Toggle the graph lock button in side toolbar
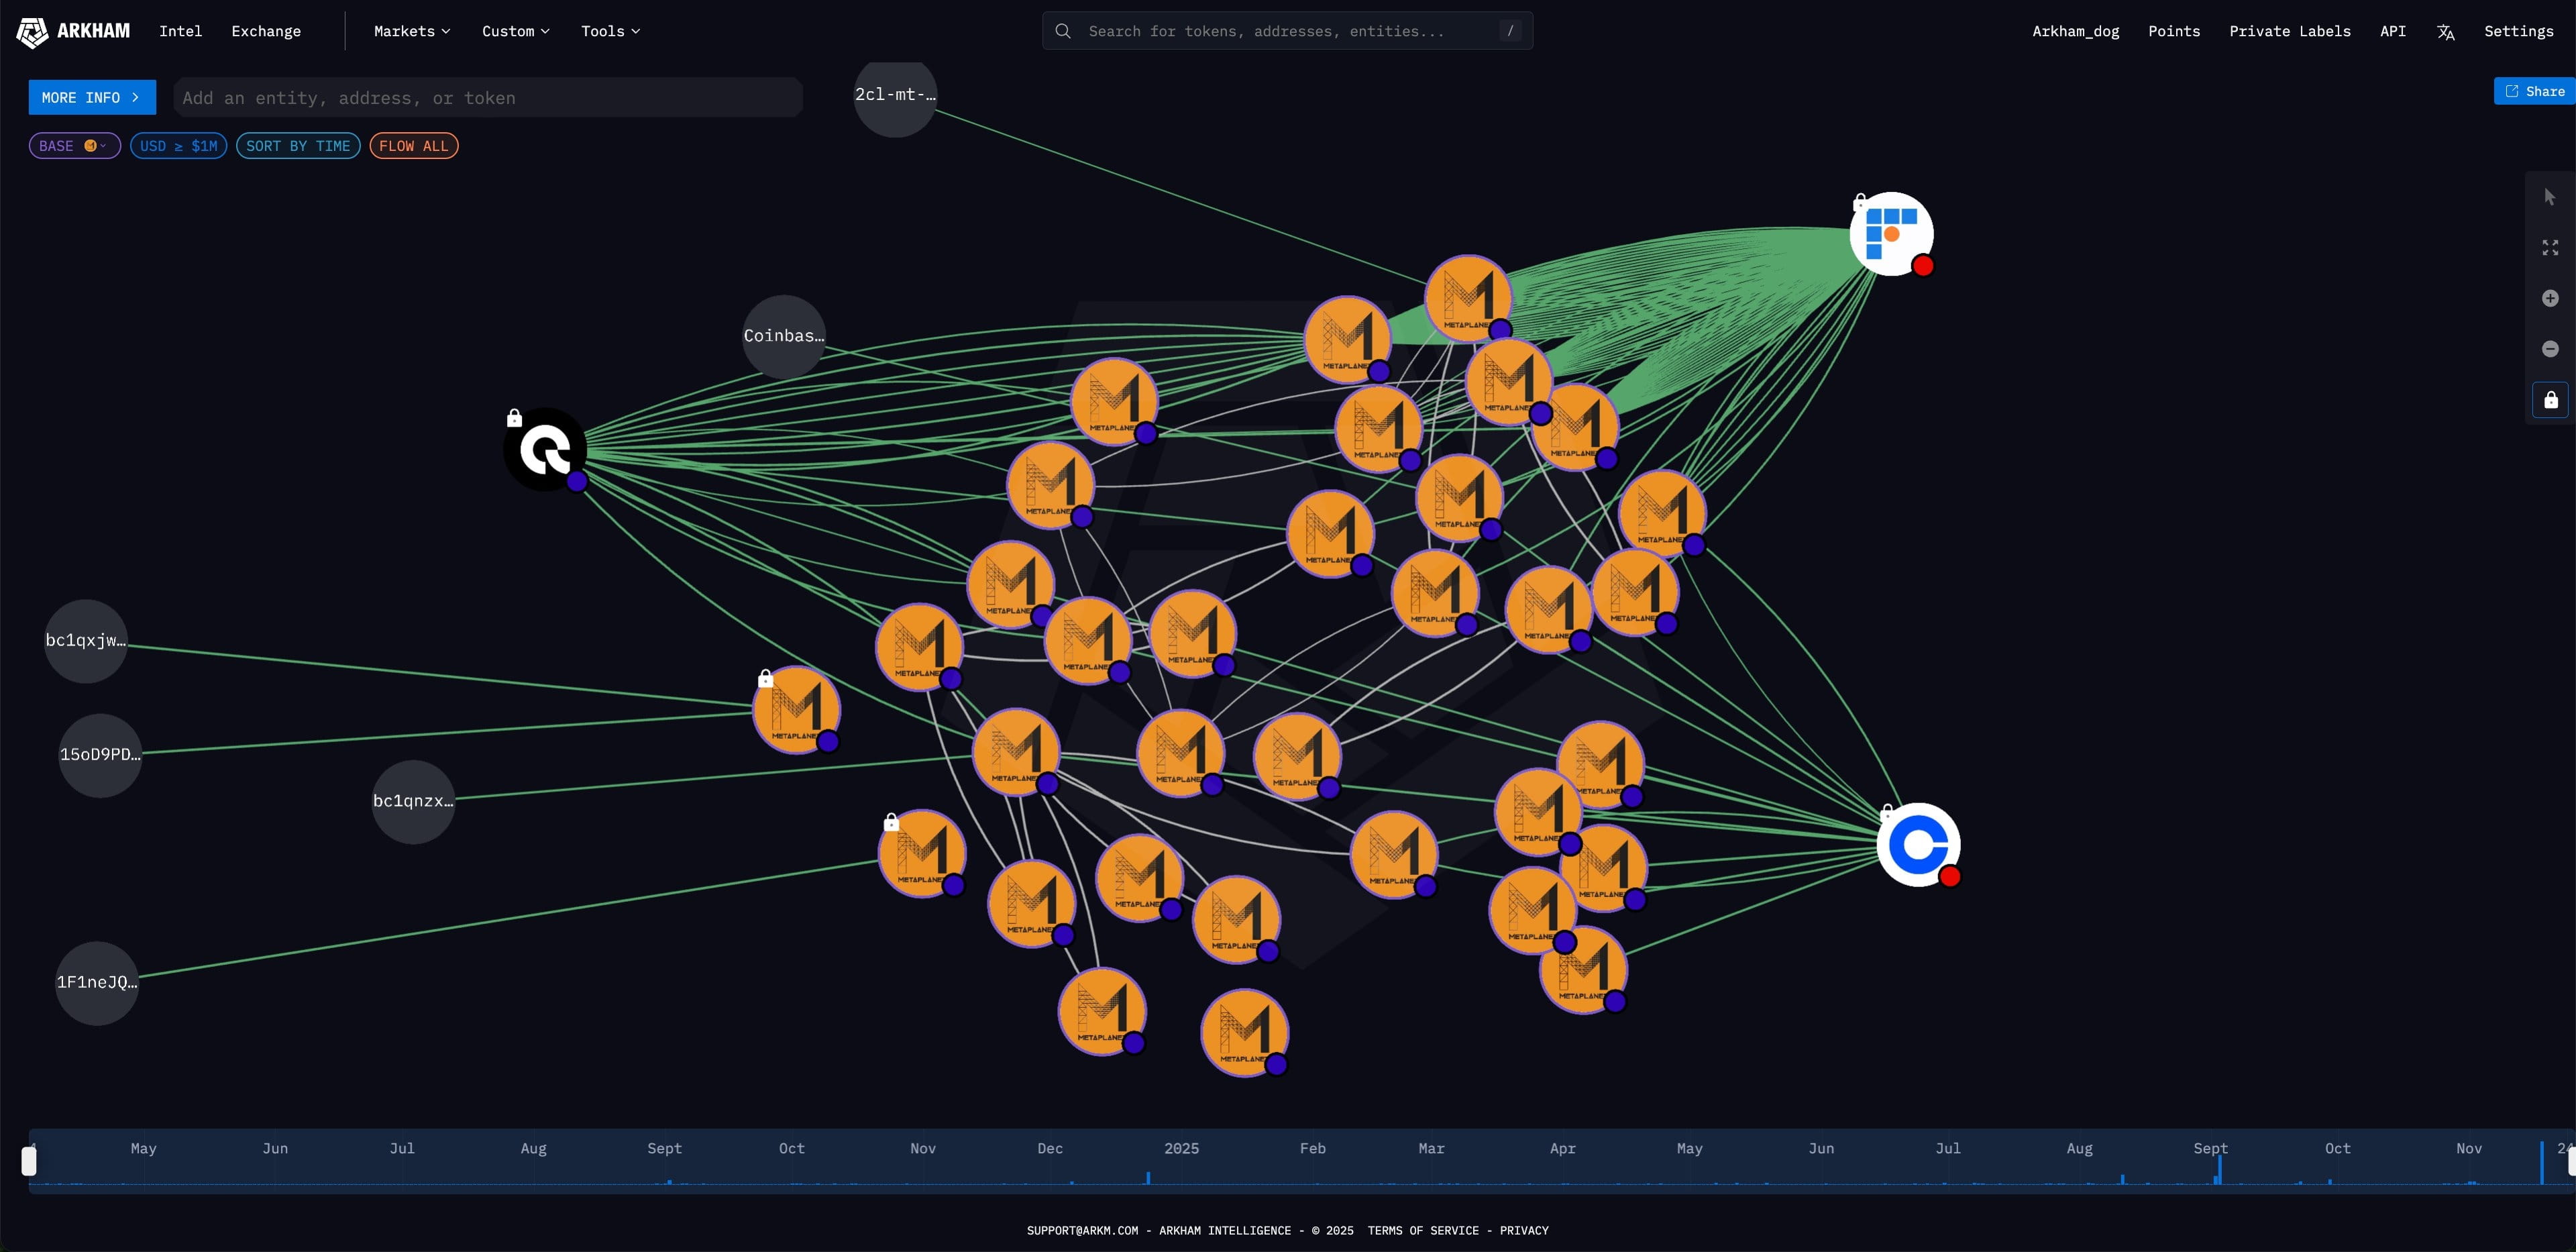The image size is (2576, 1252). pos(2551,400)
